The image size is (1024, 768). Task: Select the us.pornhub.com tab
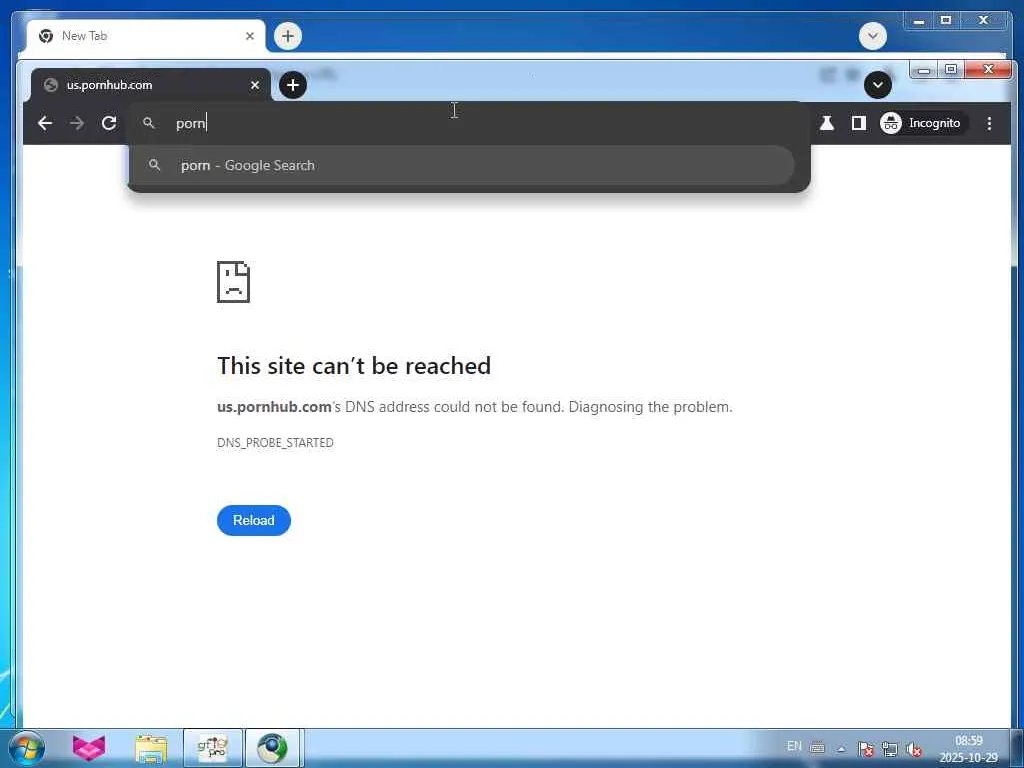pos(150,85)
